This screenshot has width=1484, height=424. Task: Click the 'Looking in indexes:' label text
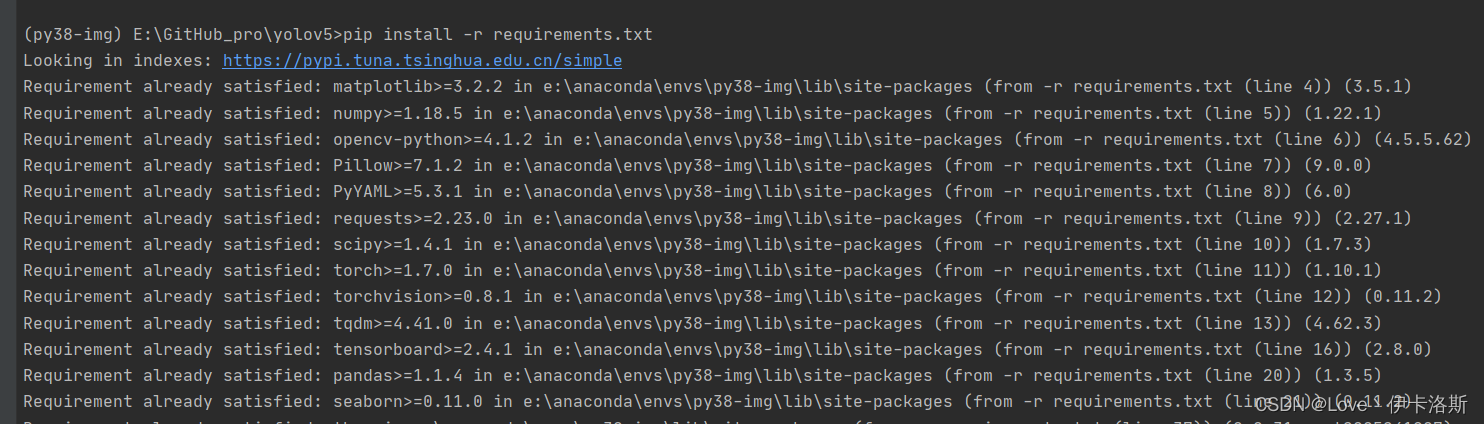[118, 61]
